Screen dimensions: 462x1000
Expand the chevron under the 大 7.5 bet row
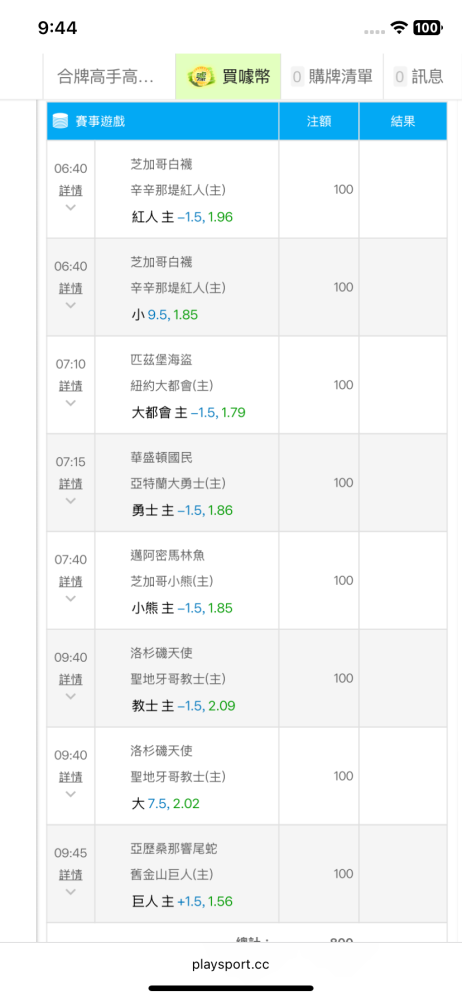click(x=71, y=793)
